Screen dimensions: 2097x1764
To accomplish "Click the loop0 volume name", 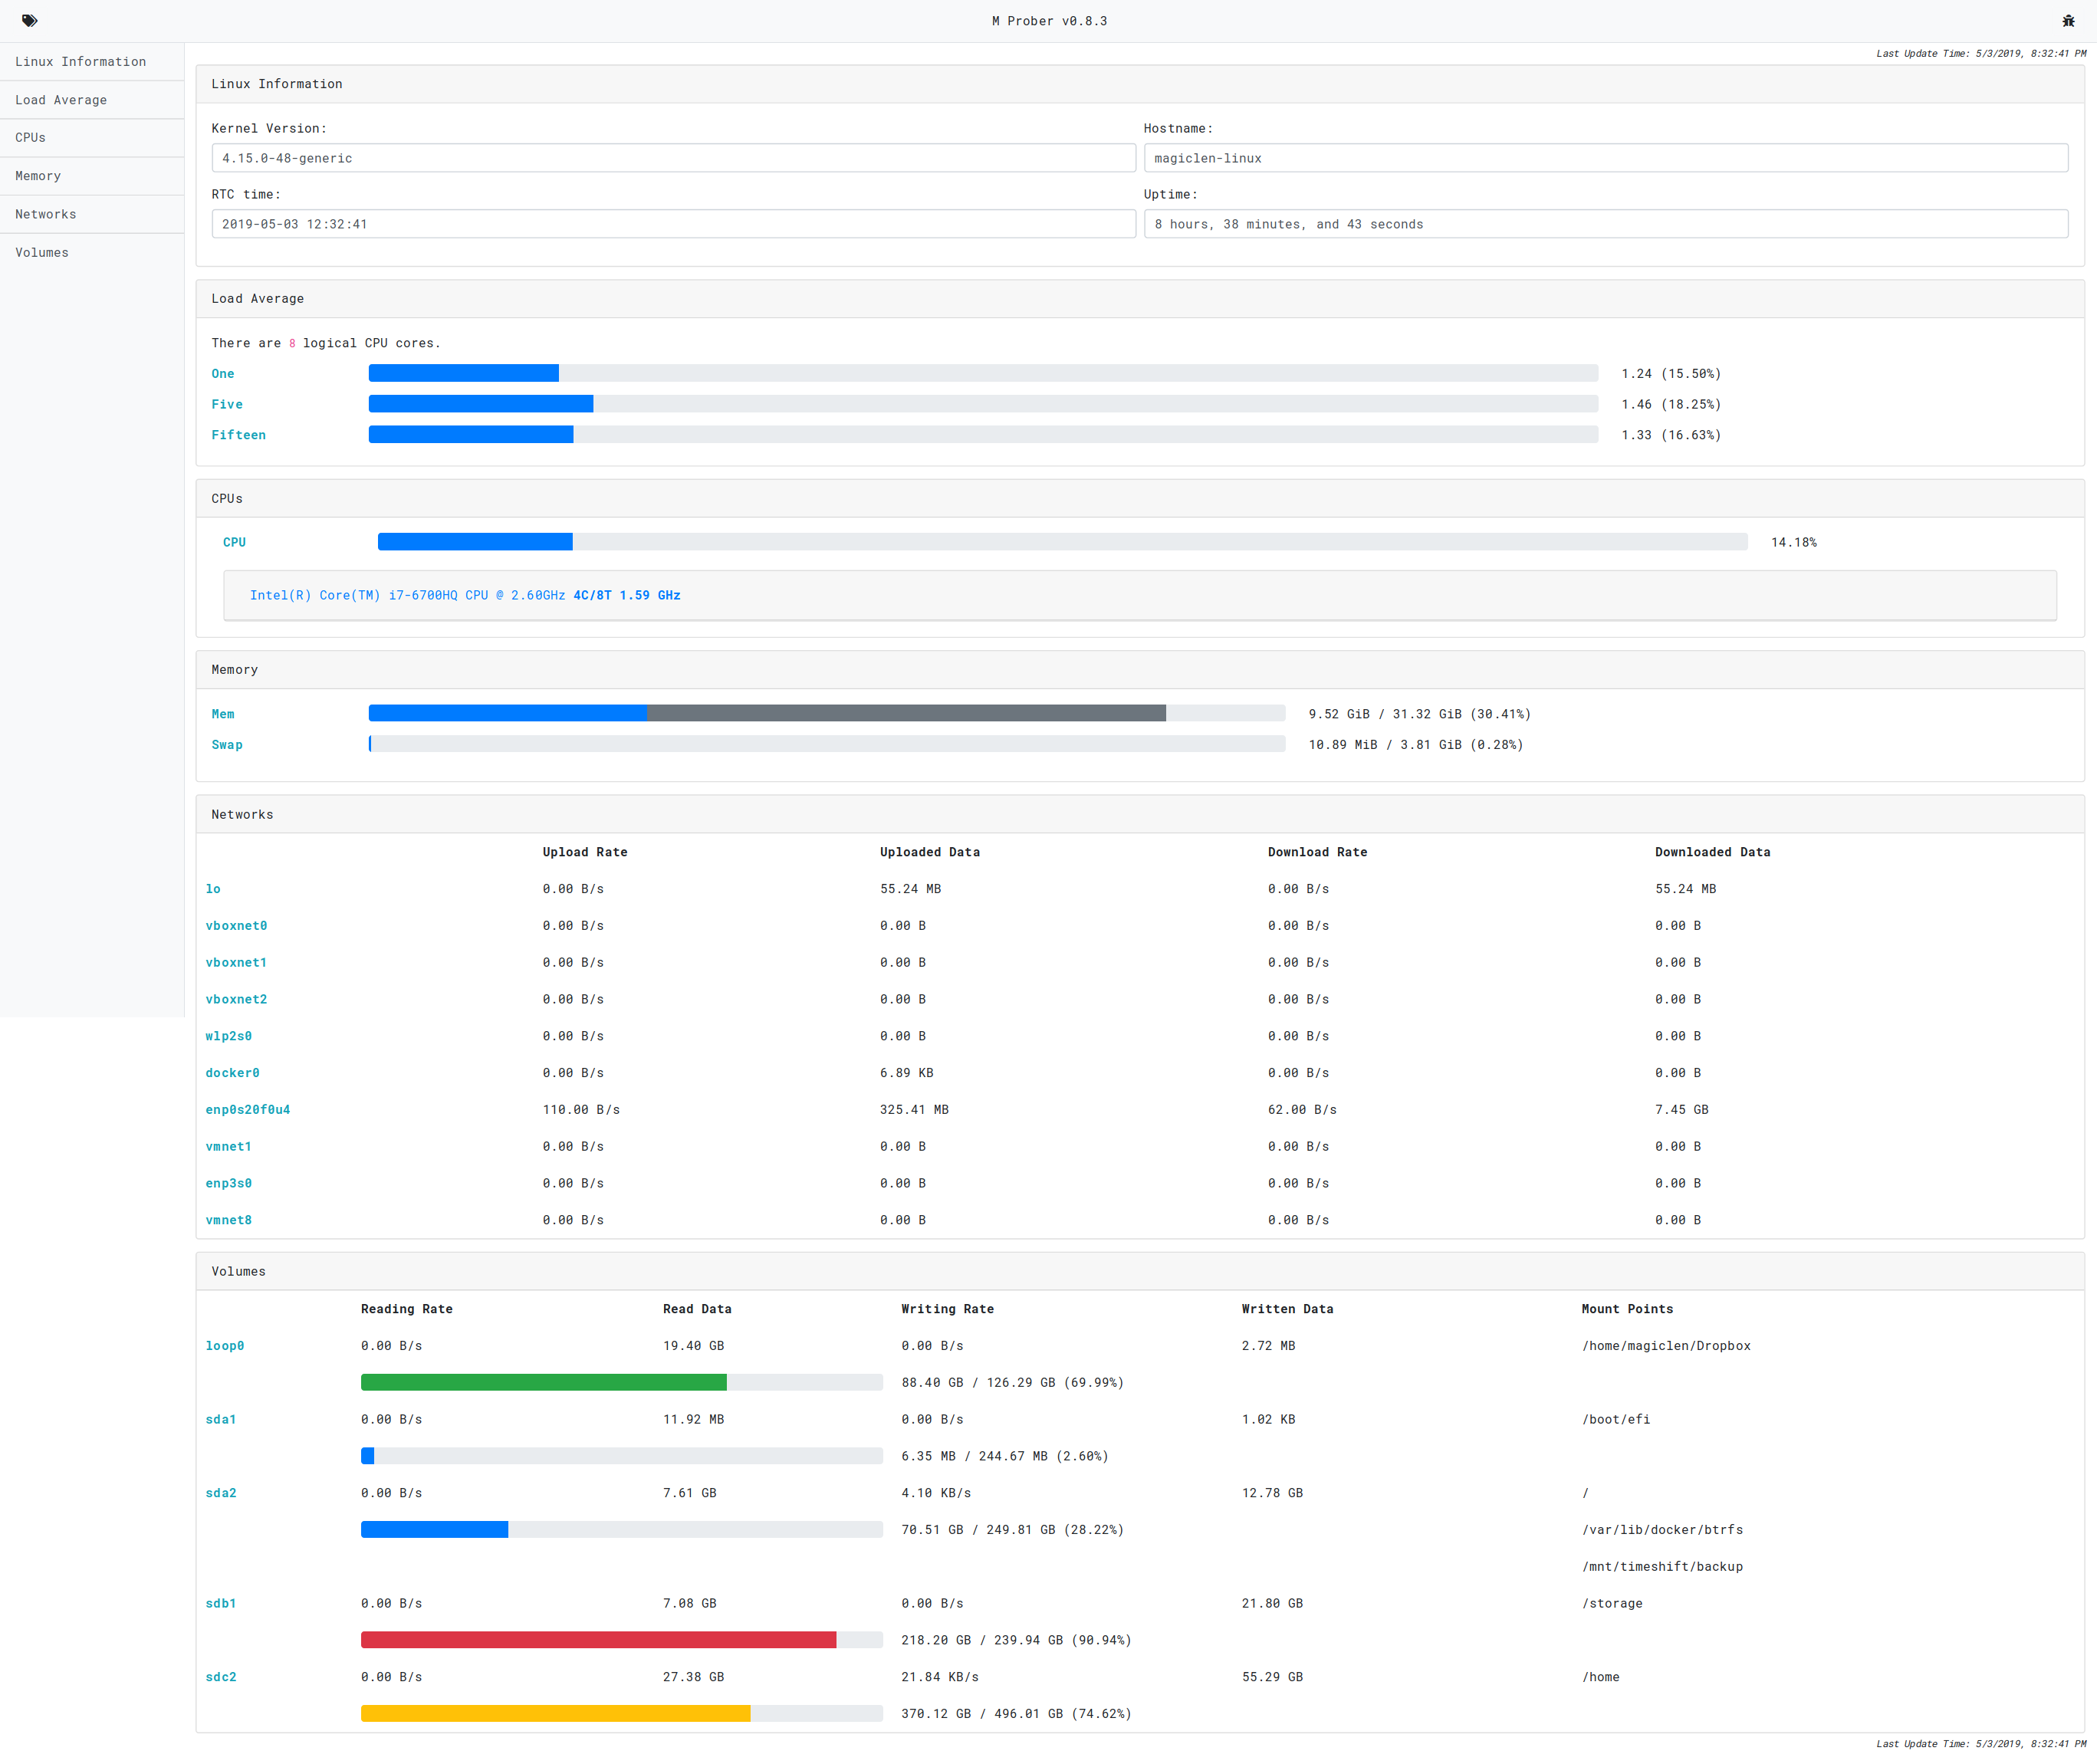I will point(225,1346).
